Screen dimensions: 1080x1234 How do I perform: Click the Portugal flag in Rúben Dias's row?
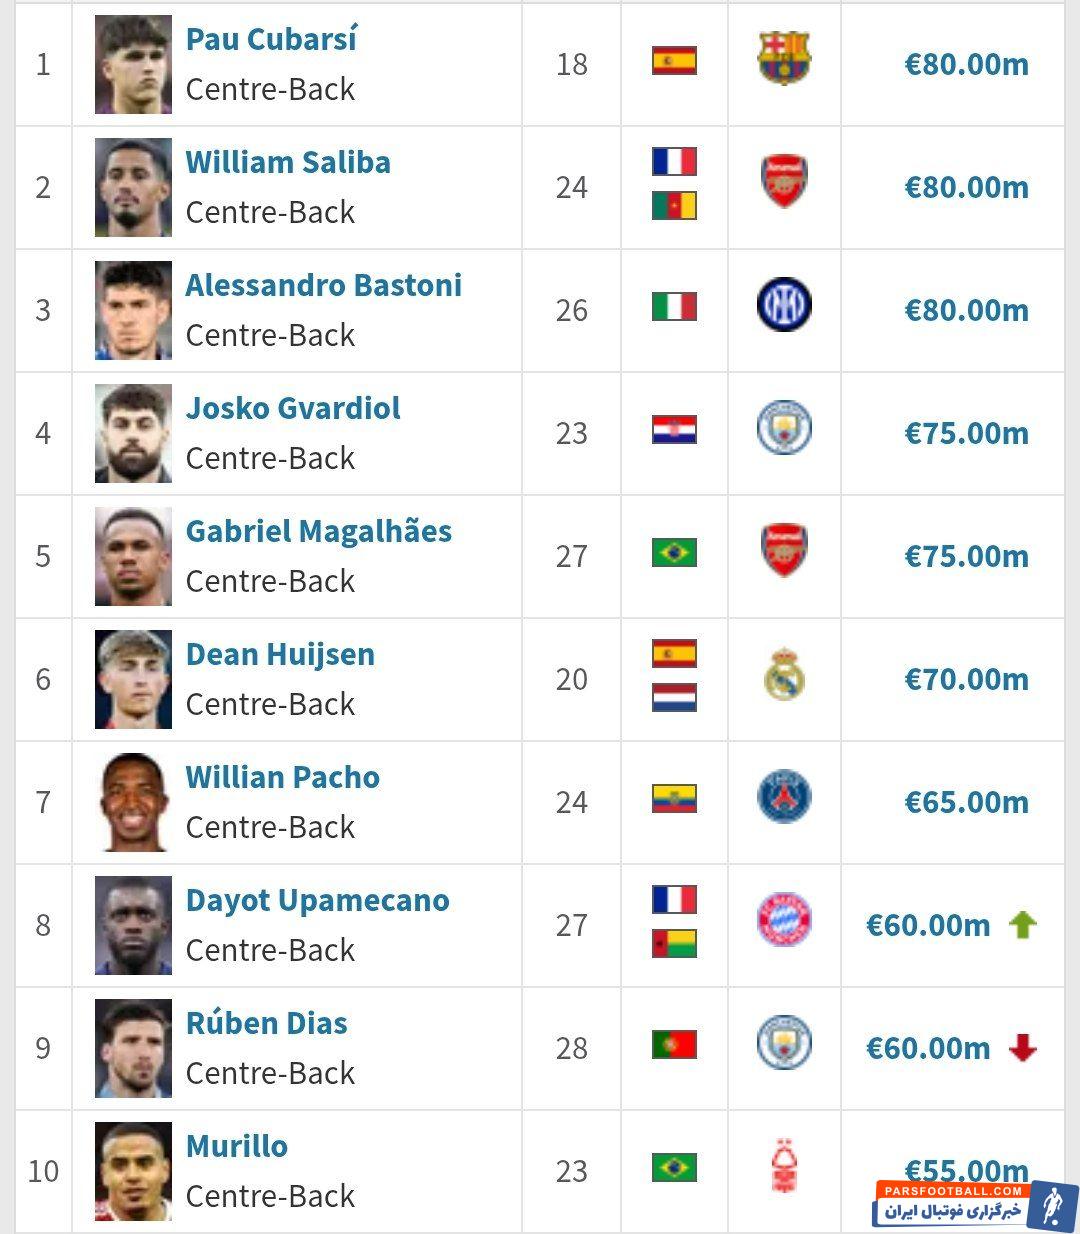[x=674, y=1045]
